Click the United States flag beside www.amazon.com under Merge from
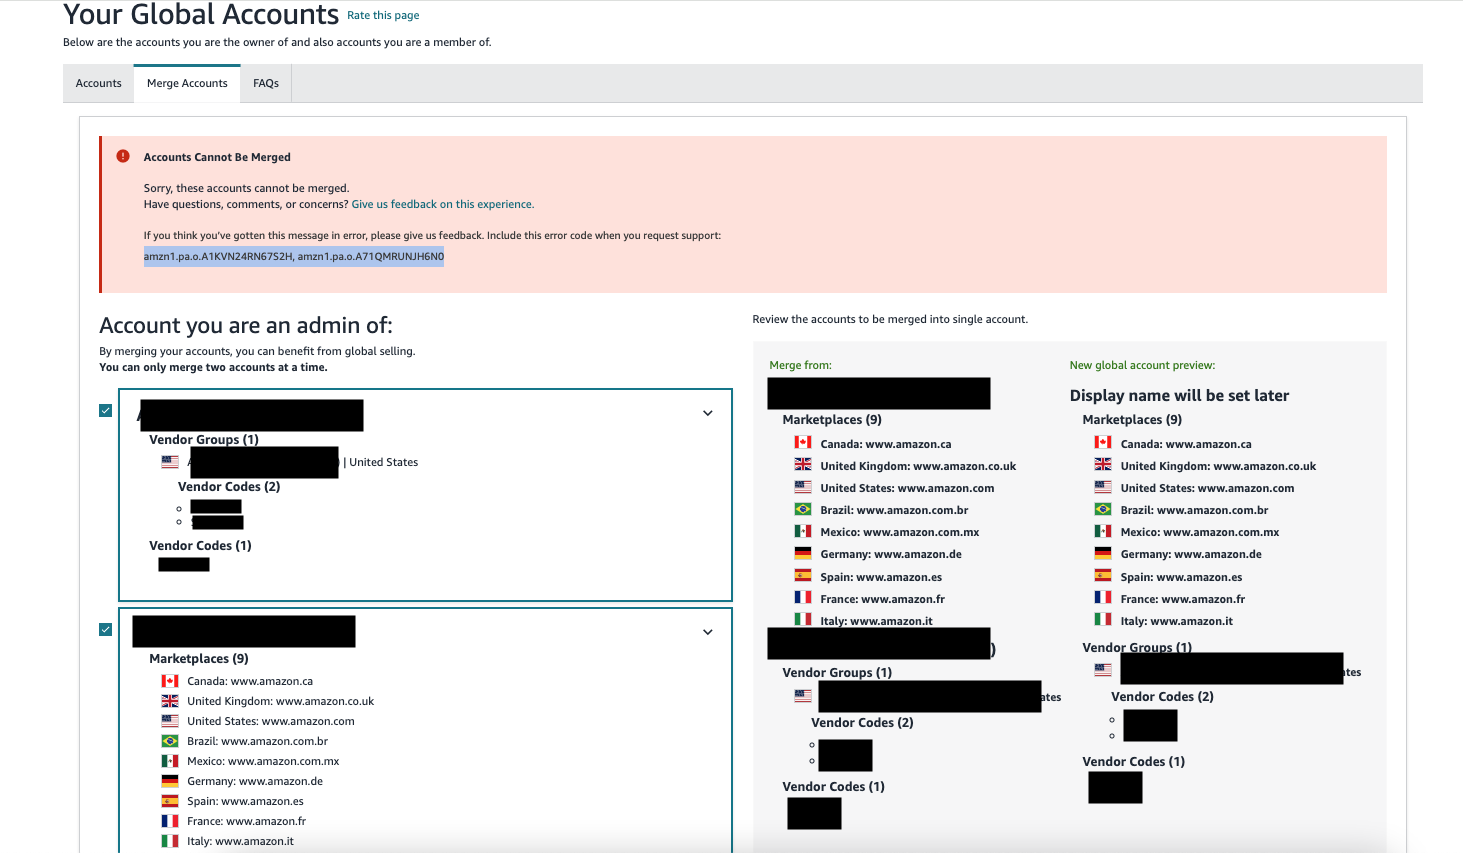The width and height of the screenshot is (1463, 853). pos(803,487)
